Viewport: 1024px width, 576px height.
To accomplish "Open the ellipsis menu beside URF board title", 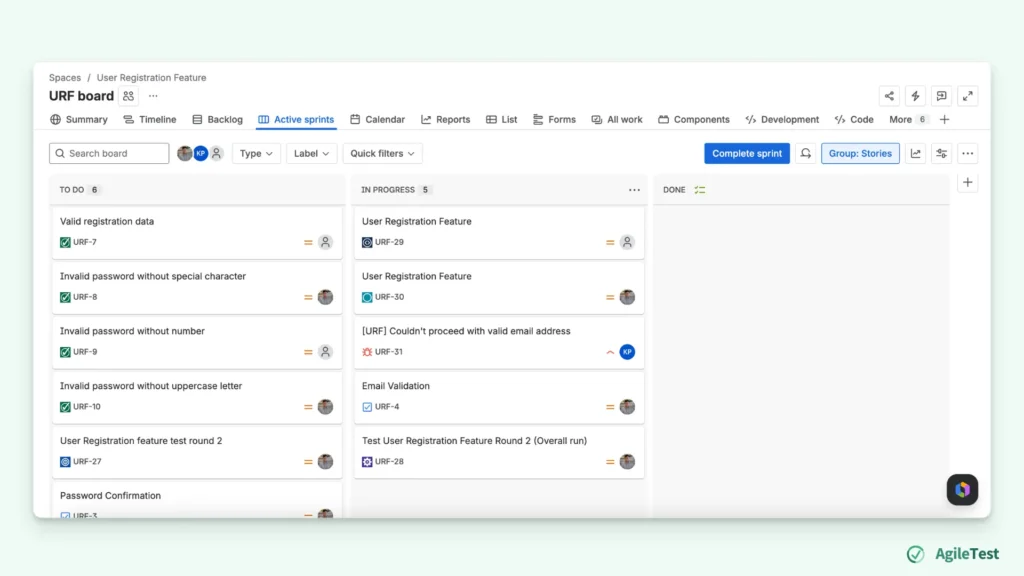I will tap(153, 96).
